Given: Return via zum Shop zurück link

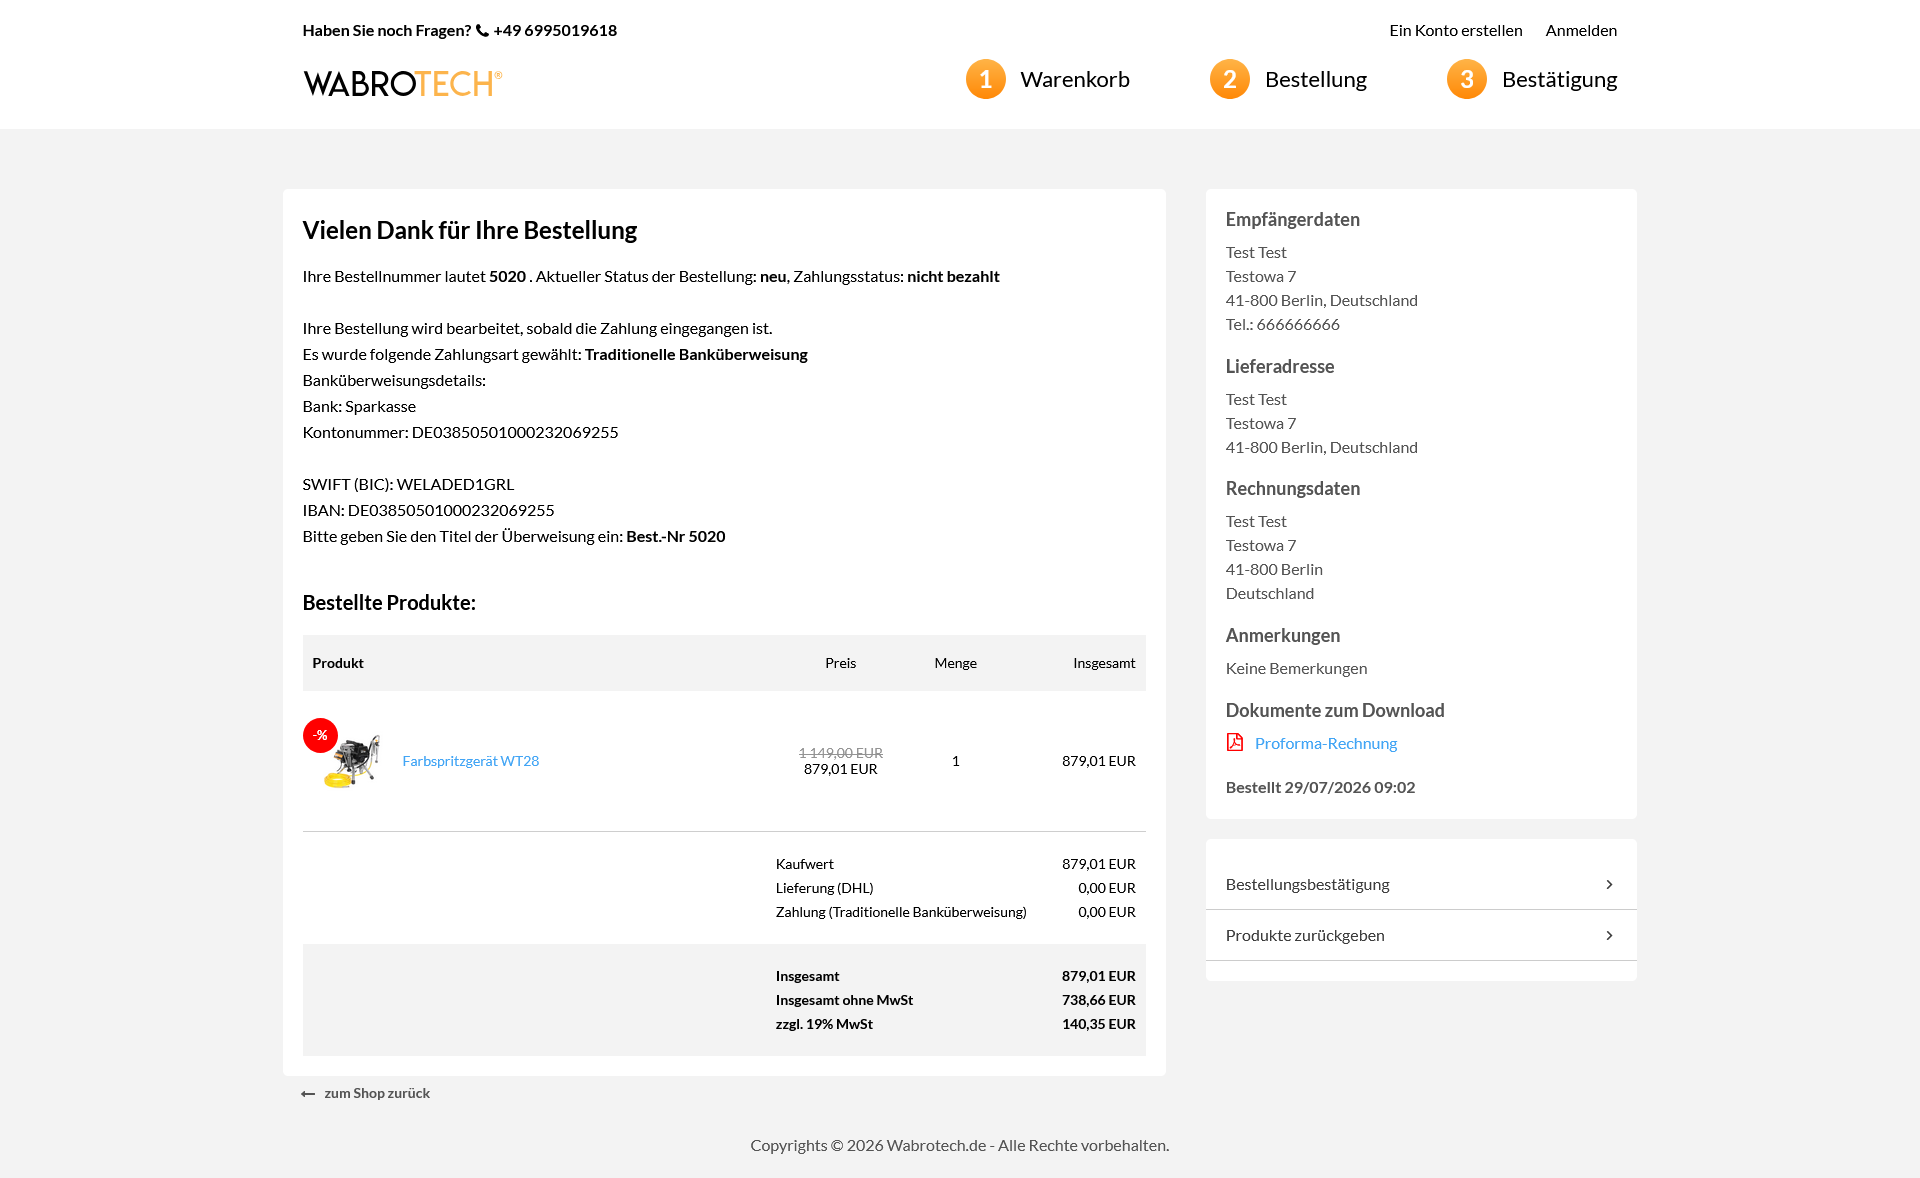Looking at the screenshot, I should tap(377, 1093).
